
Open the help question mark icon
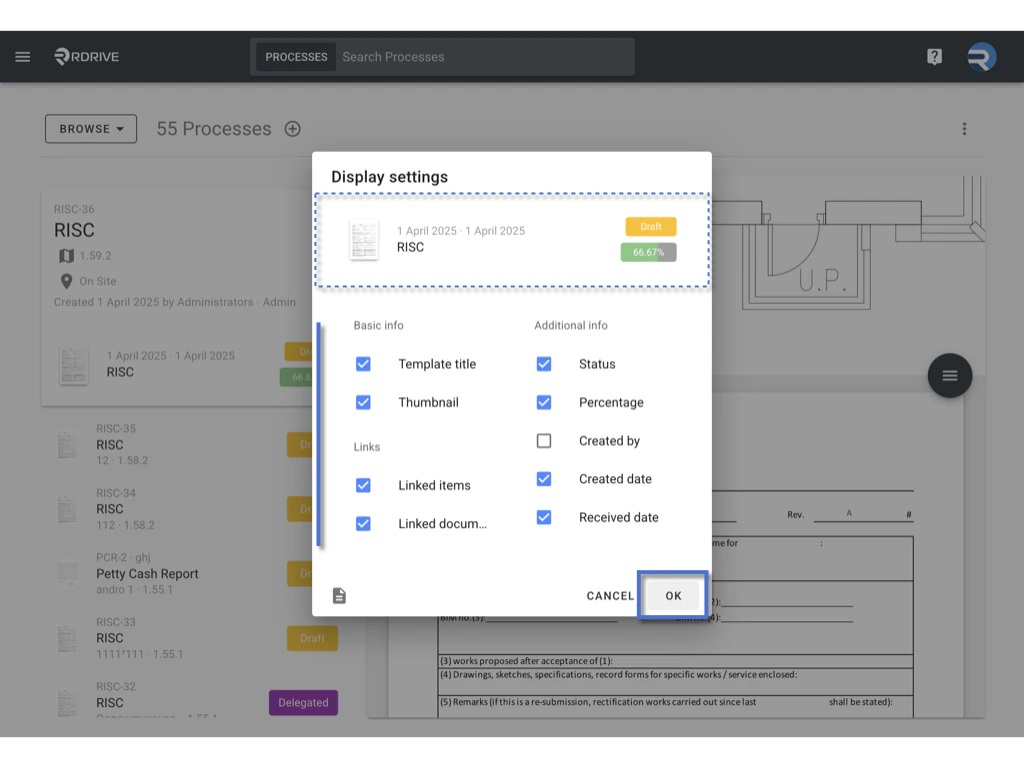[934, 56]
